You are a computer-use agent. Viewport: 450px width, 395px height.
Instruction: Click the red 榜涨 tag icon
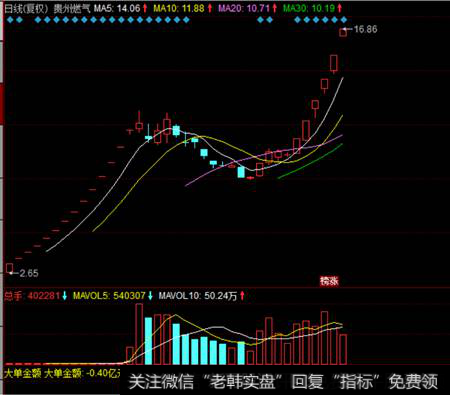click(329, 281)
